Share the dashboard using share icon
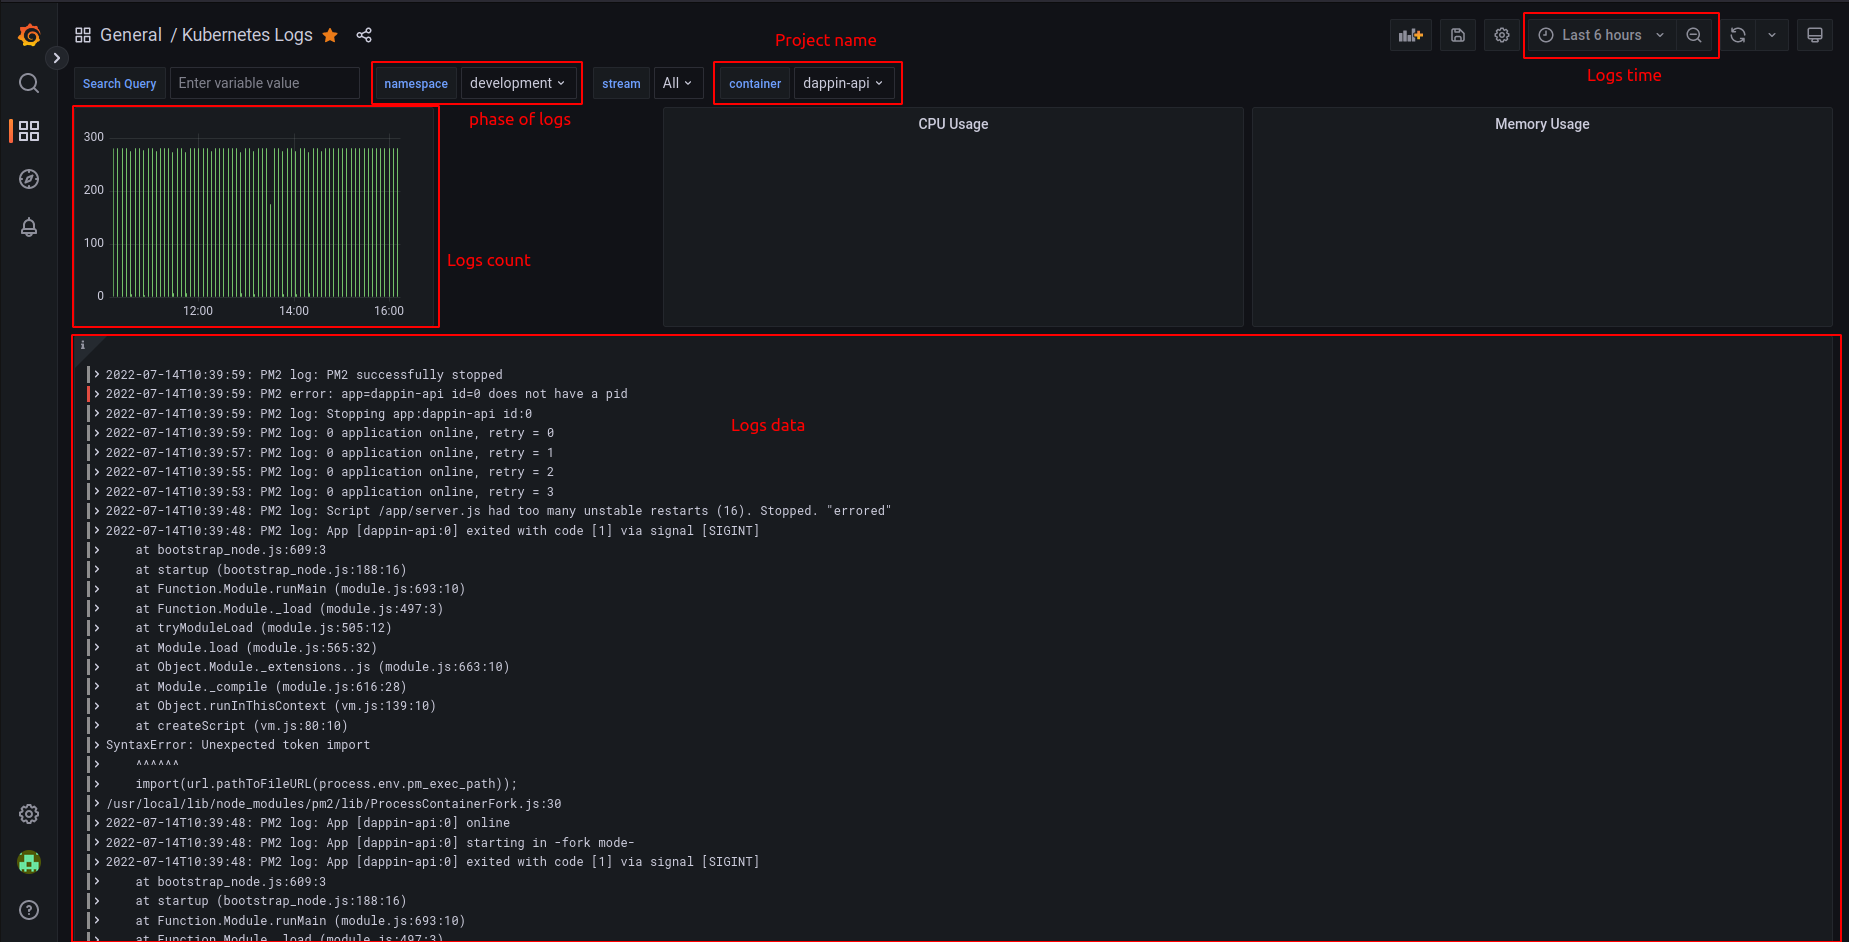Viewport: 1849px width, 942px height. coord(364,36)
